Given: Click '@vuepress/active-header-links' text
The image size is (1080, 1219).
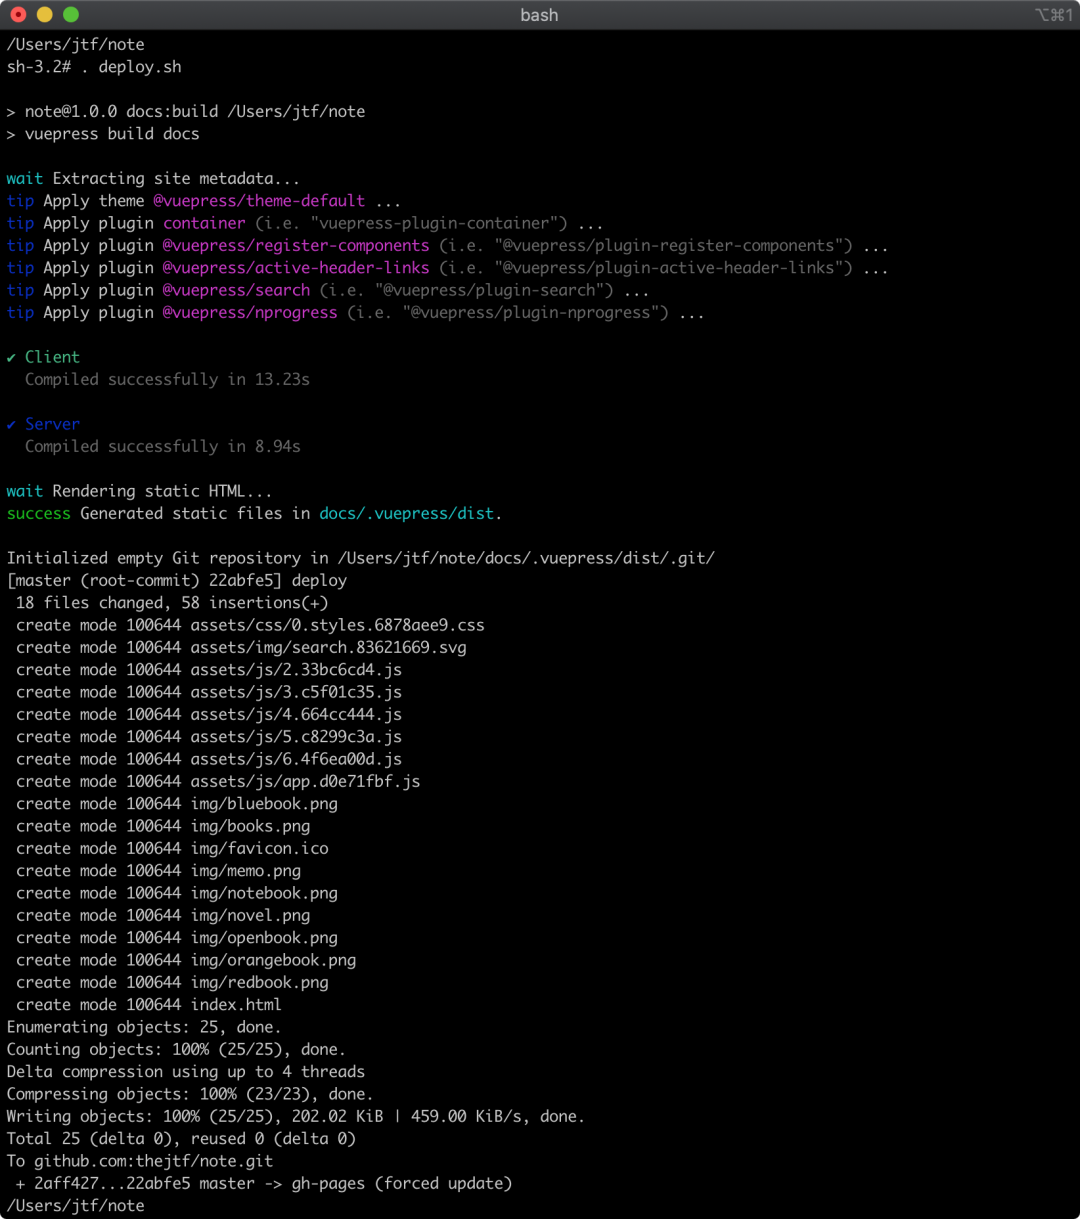Looking at the screenshot, I should [296, 268].
